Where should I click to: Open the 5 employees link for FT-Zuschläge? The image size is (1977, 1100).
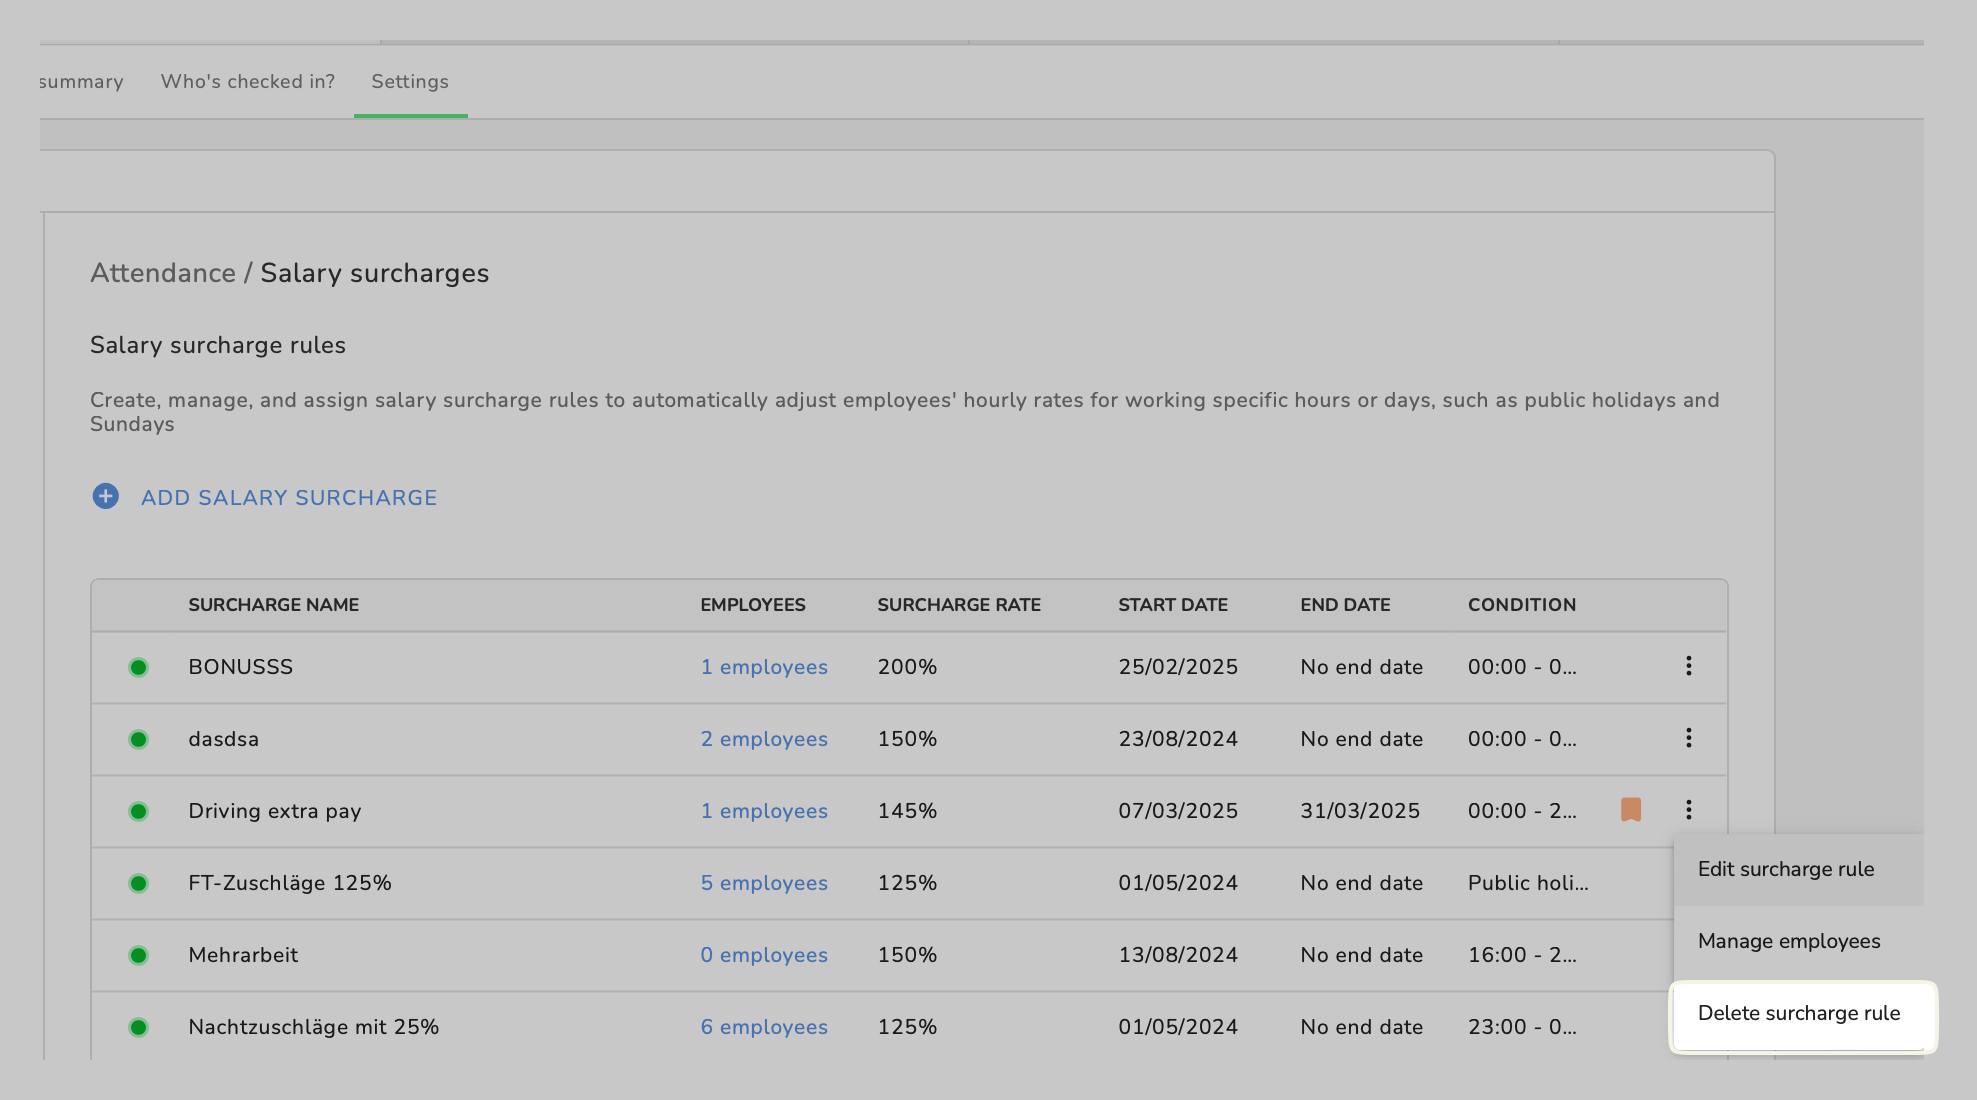(763, 883)
